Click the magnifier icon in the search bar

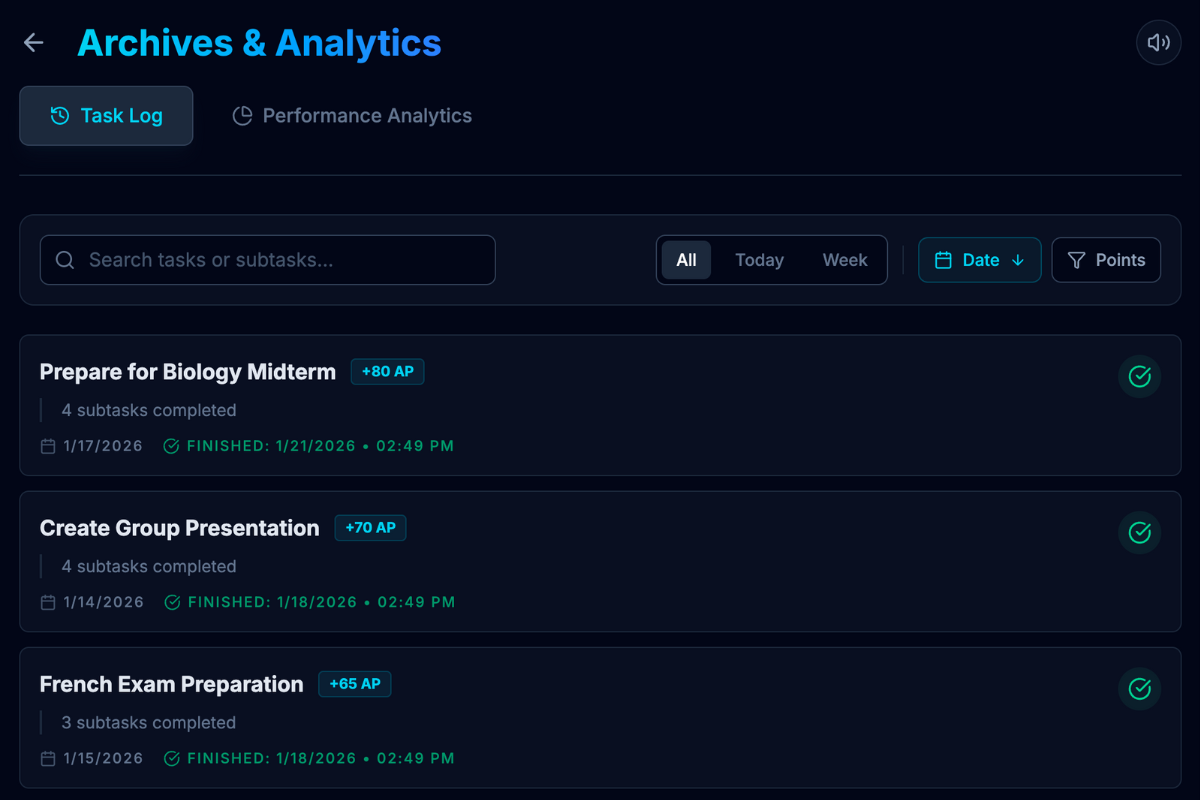pyautogui.click(x=65, y=260)
